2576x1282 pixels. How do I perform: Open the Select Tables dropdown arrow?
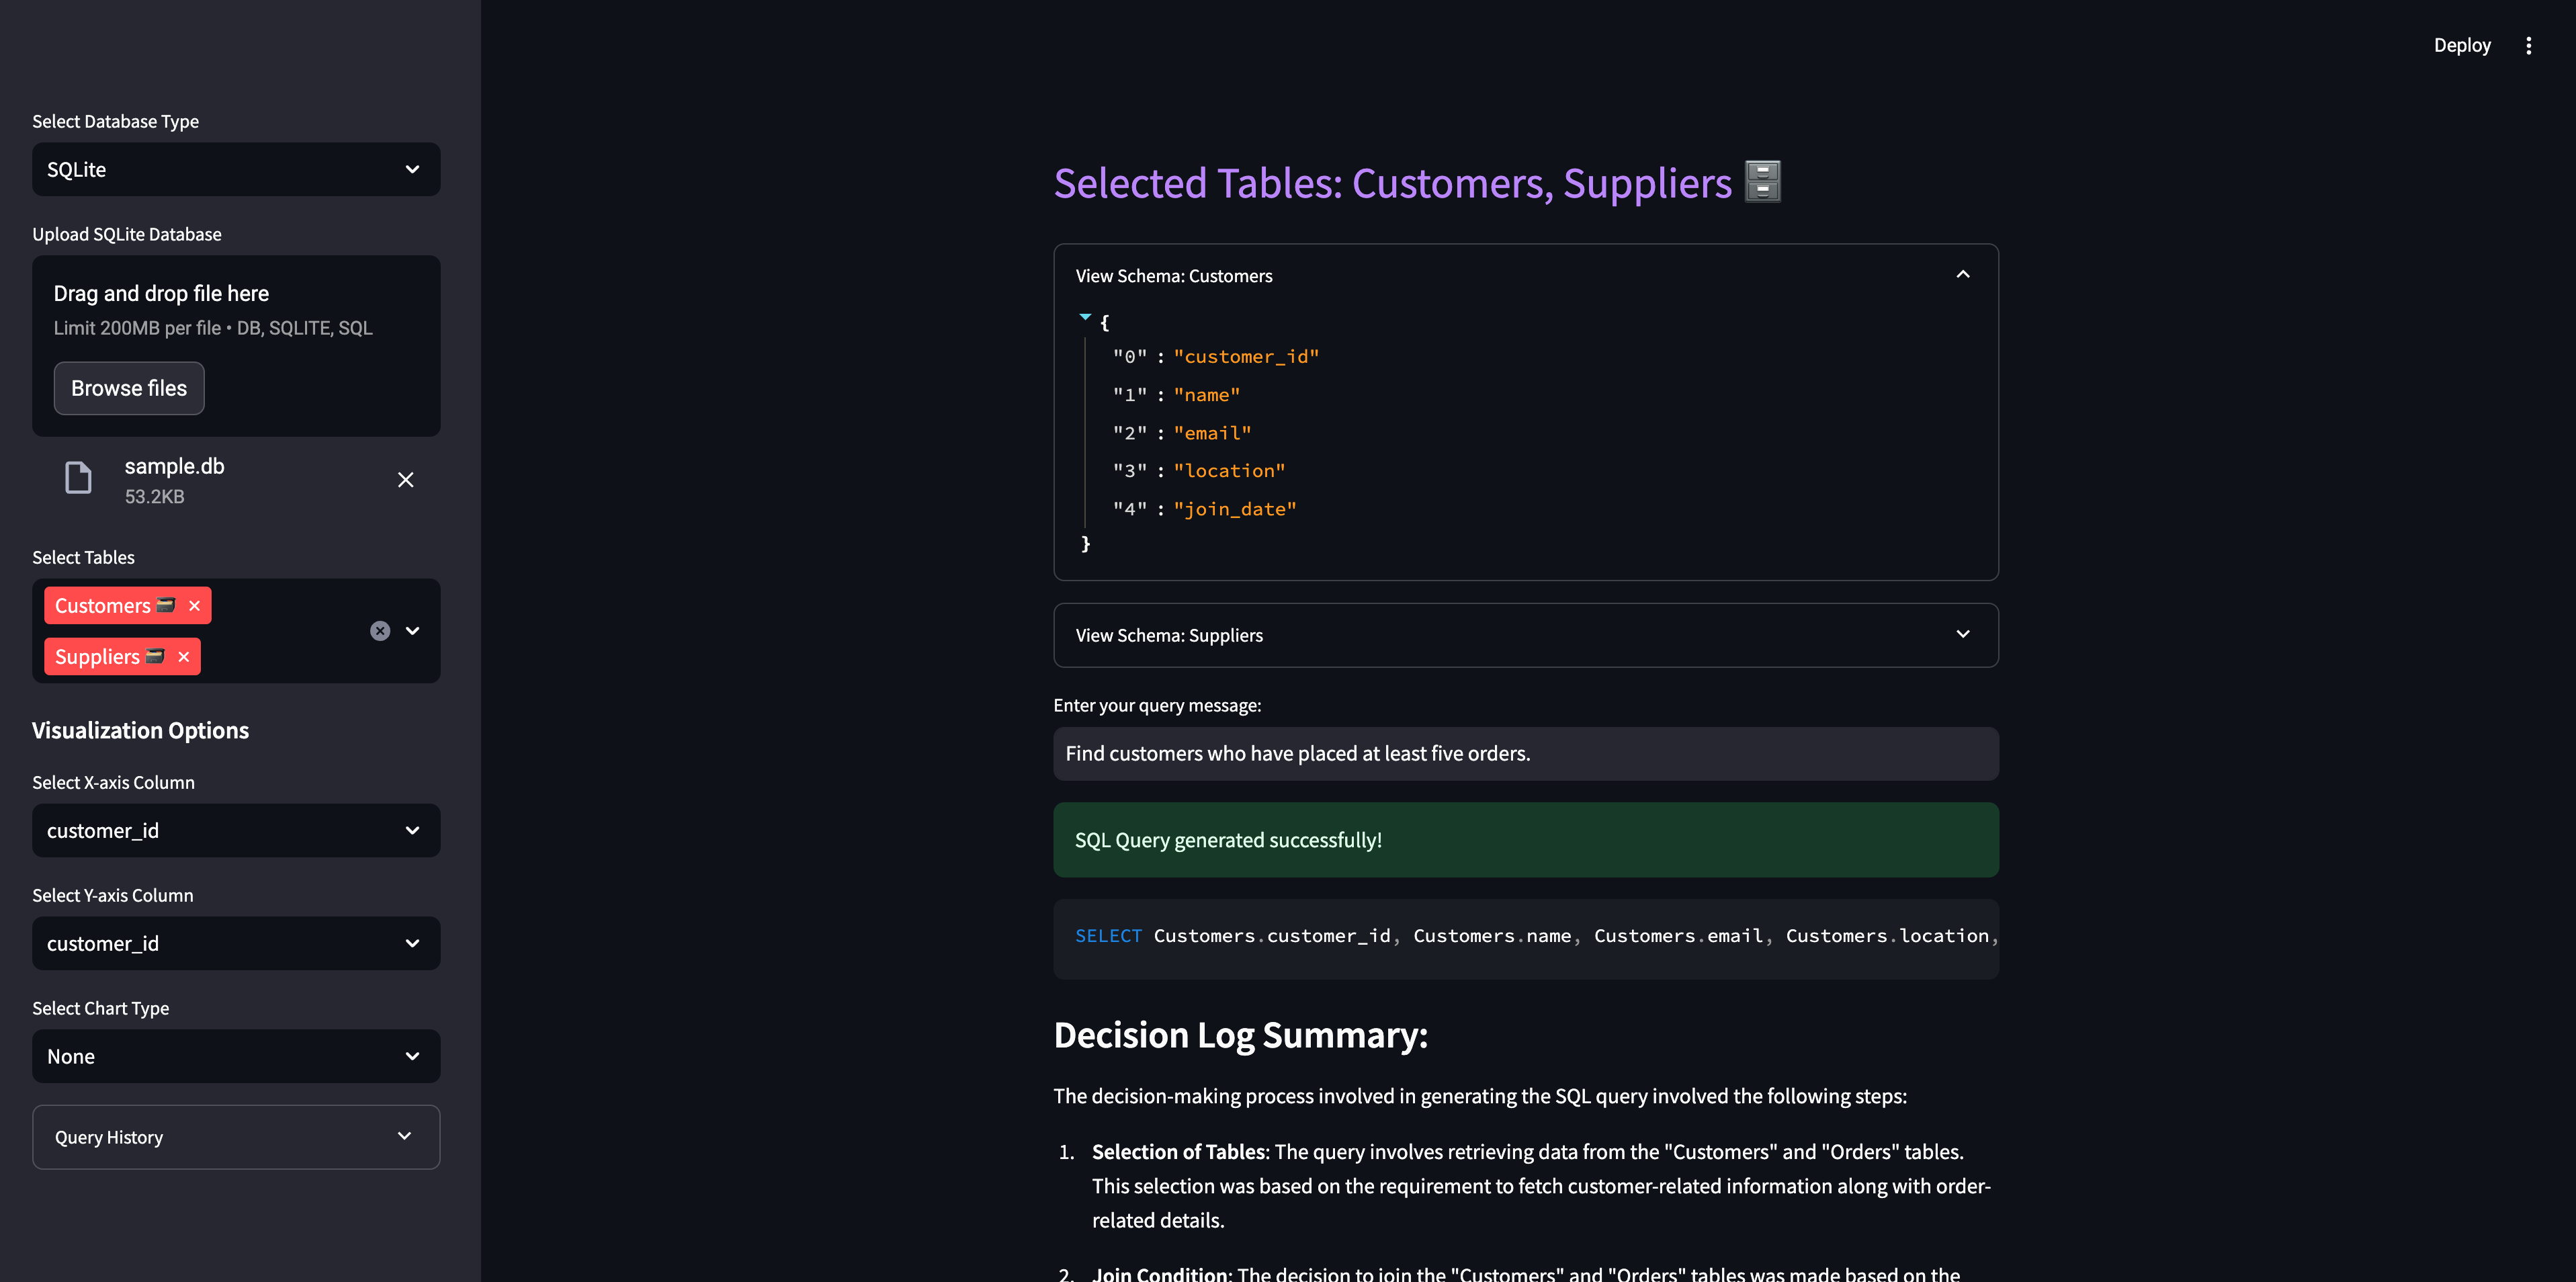point(413,631)
